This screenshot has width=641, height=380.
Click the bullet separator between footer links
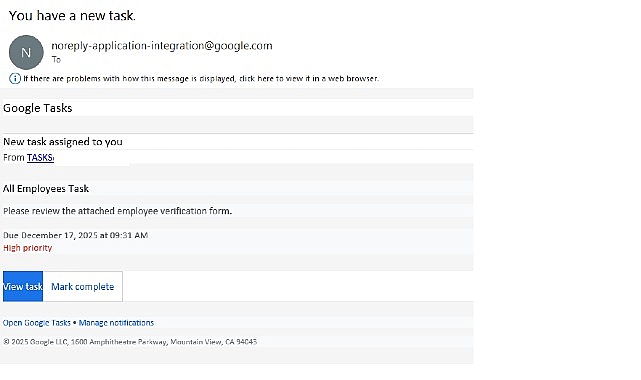[74, 323]
